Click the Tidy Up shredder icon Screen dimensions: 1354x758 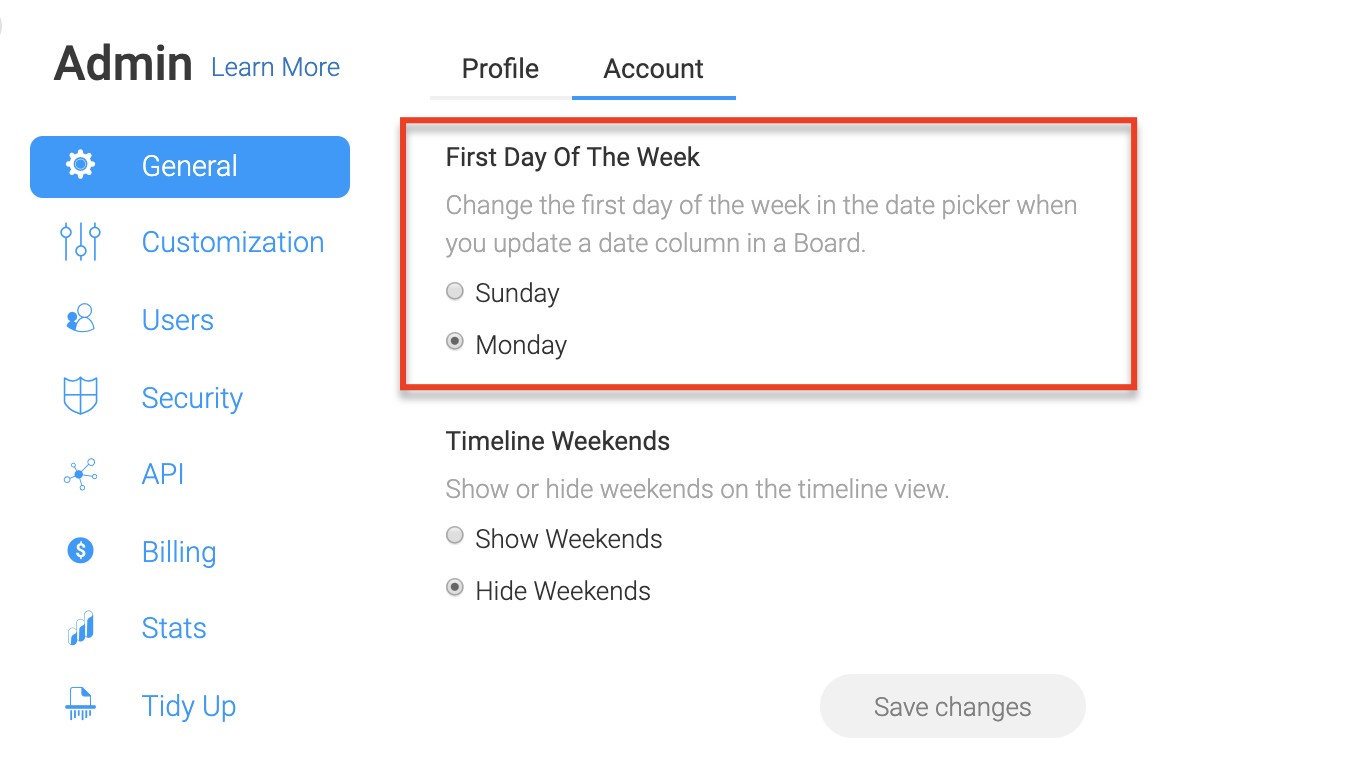[80, 704]
